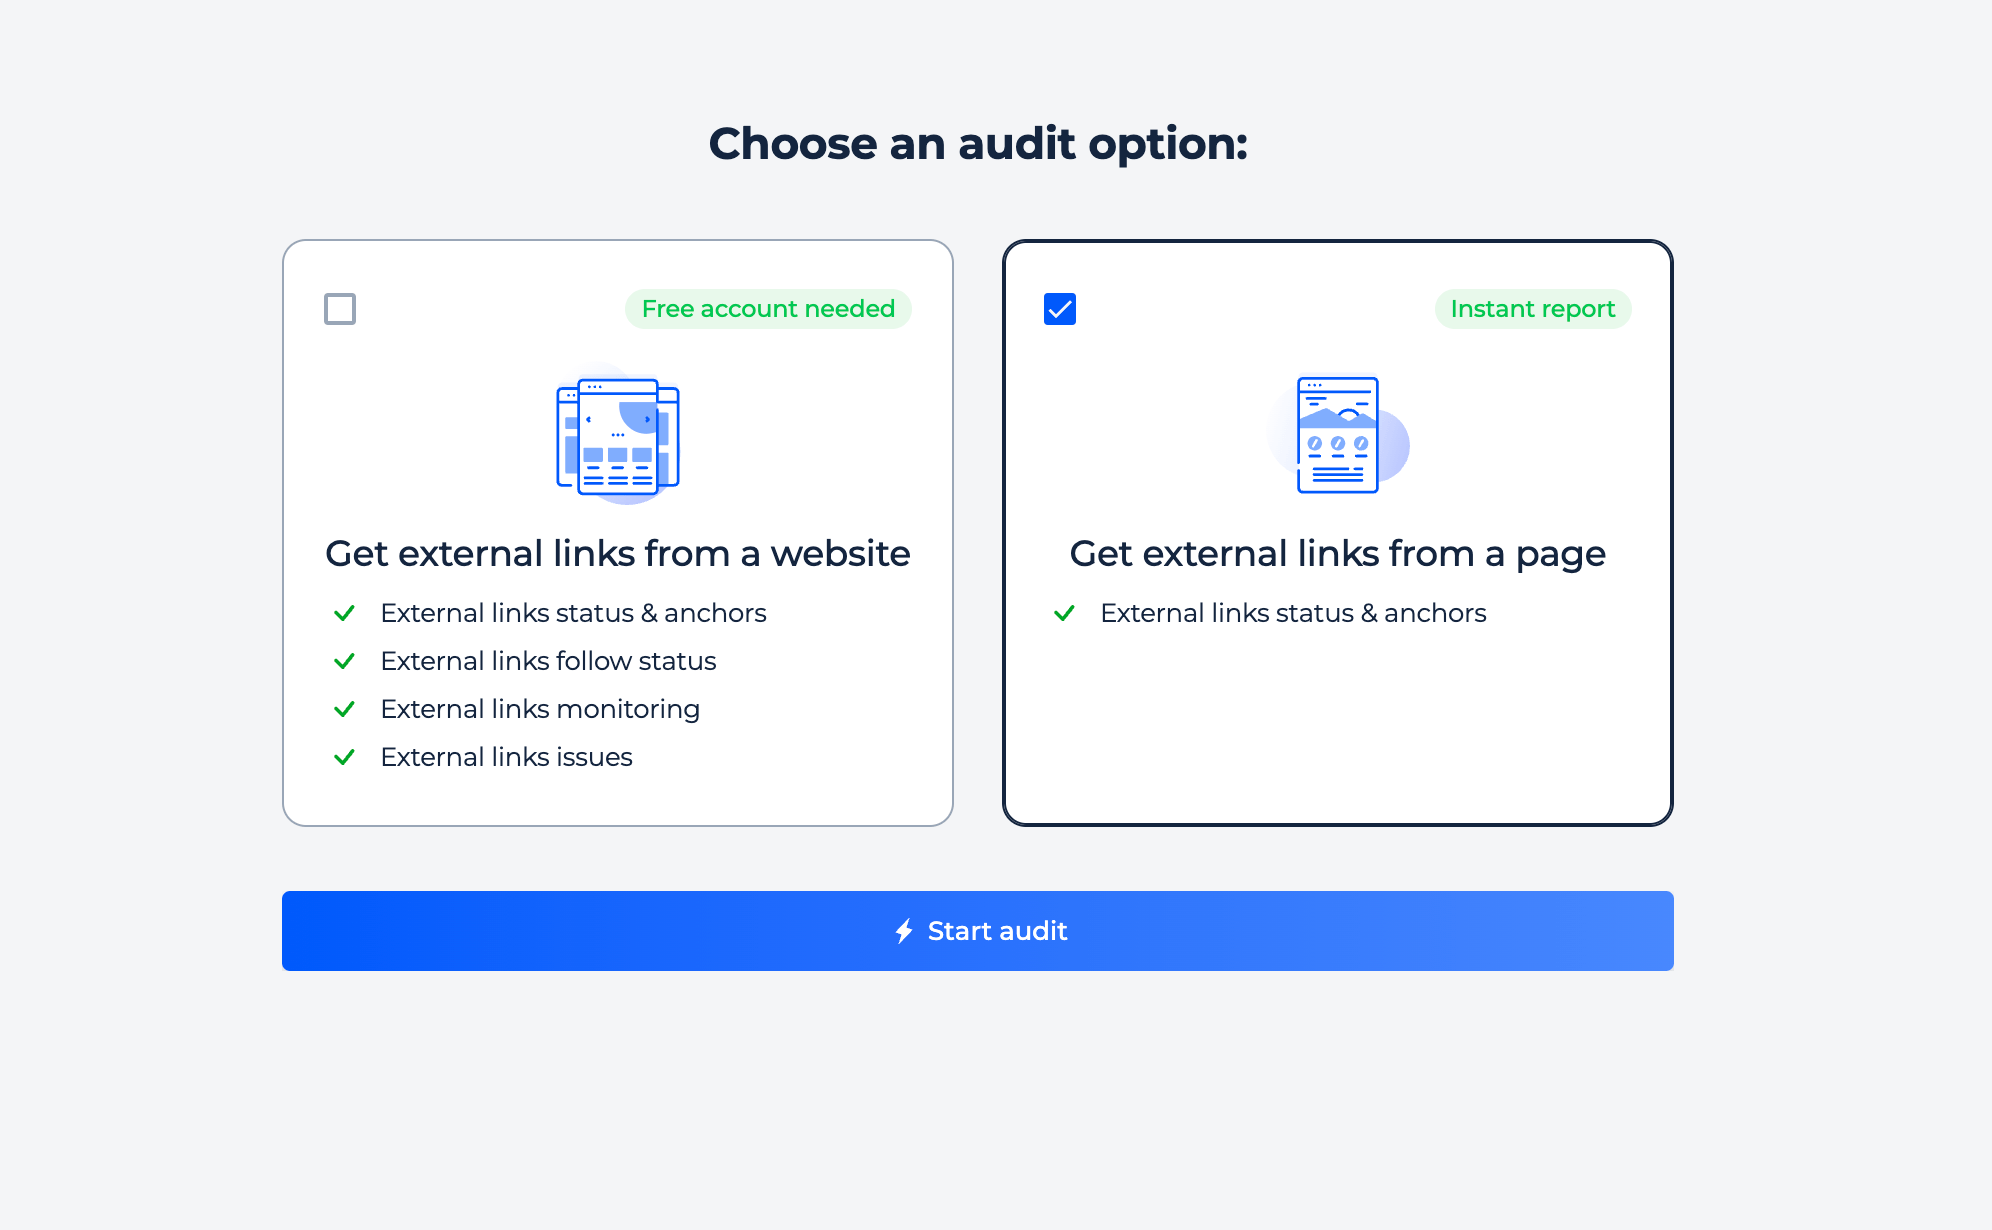
Task: Click External links status & anchors in page card
Action: [x=1293, y=613]
